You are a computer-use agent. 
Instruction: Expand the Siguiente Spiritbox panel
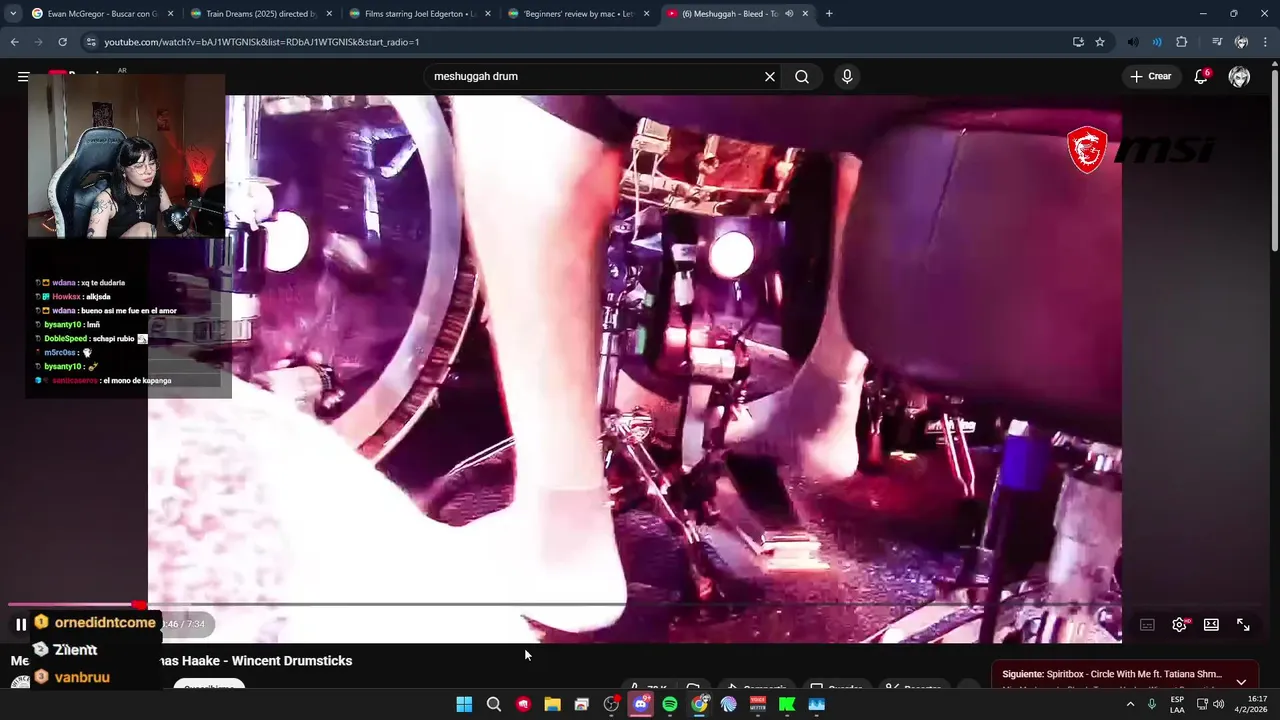point(1241,680)
